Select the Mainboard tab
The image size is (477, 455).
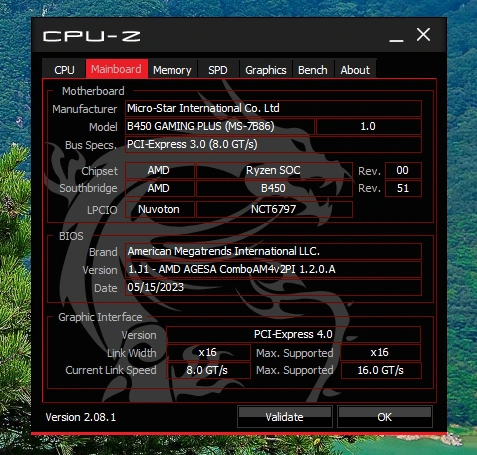click(x=116, y=69)
